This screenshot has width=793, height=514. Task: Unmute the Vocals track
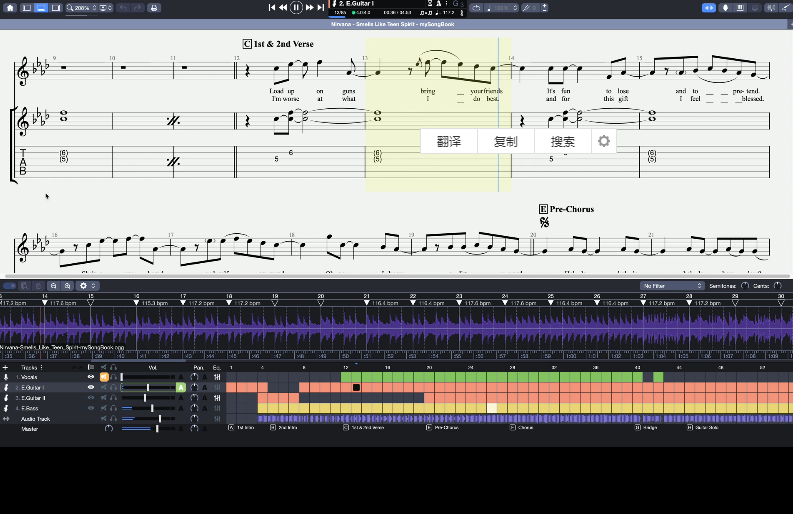[x=103, y=377]
